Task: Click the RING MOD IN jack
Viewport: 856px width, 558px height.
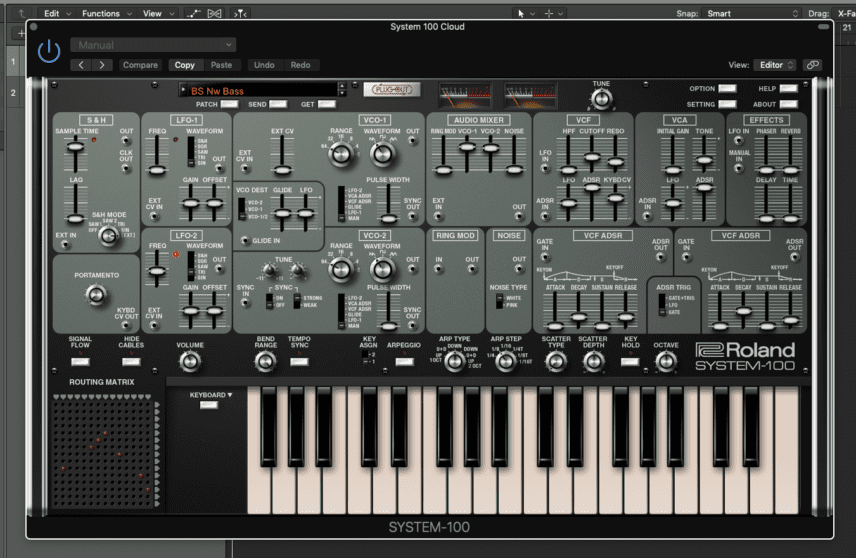Action: tap(438, 269)
